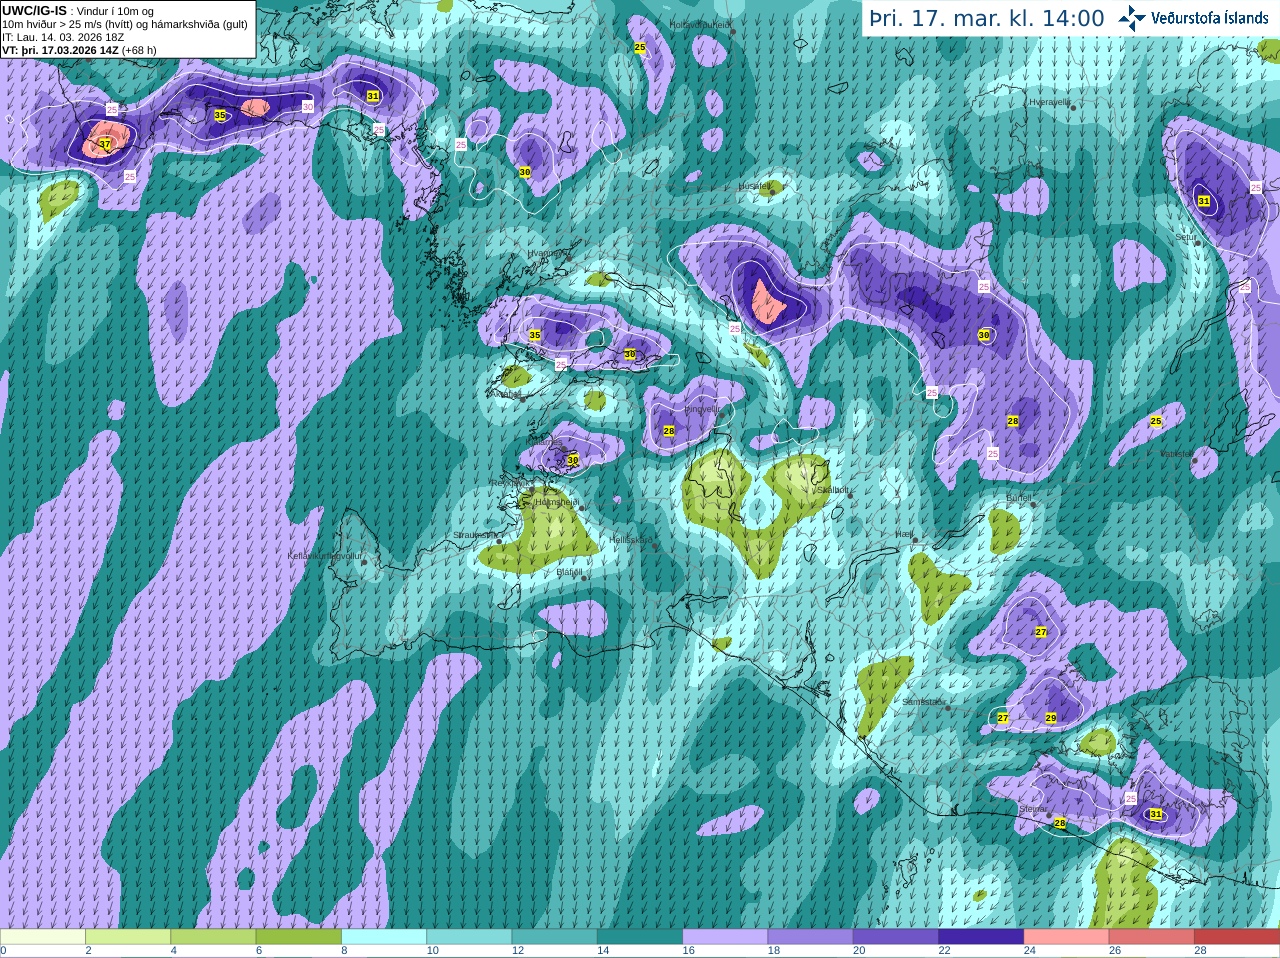Click the legend scale value 16
Viewport: 1280px width, 958px height.
[x=689, y=951]
